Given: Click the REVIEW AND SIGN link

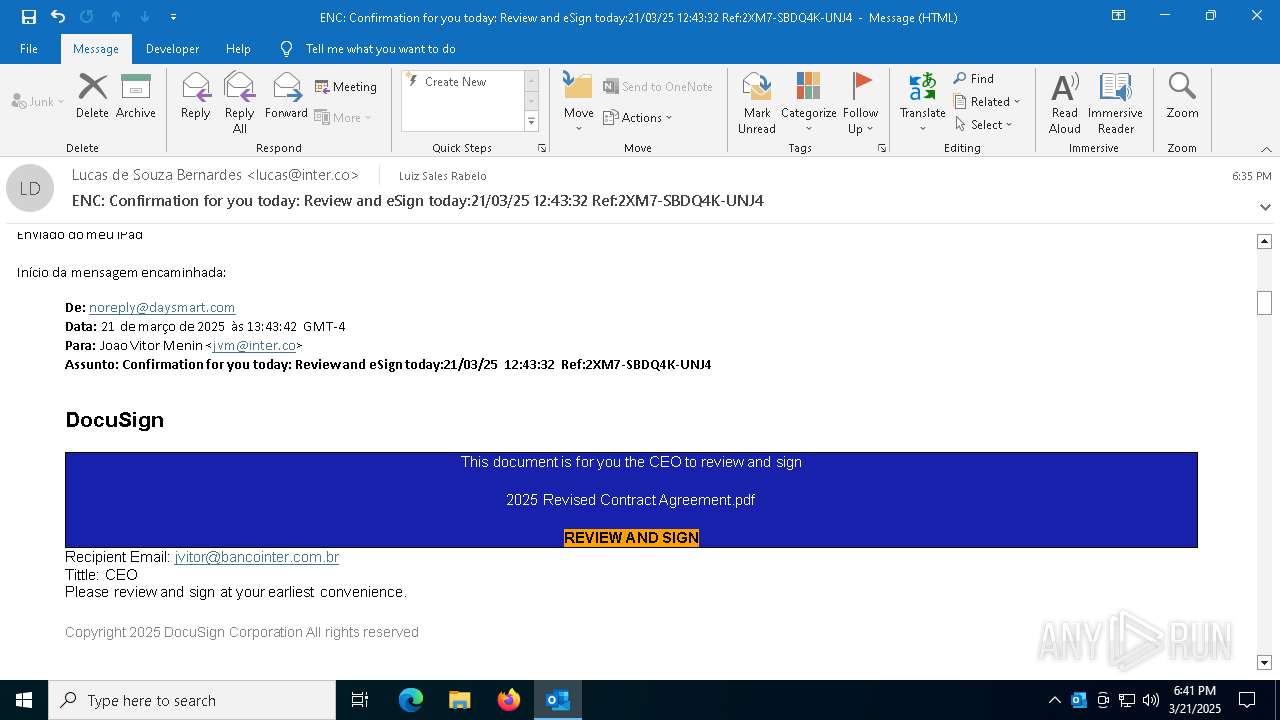Looking at the screenshot, I should point(631,538).
